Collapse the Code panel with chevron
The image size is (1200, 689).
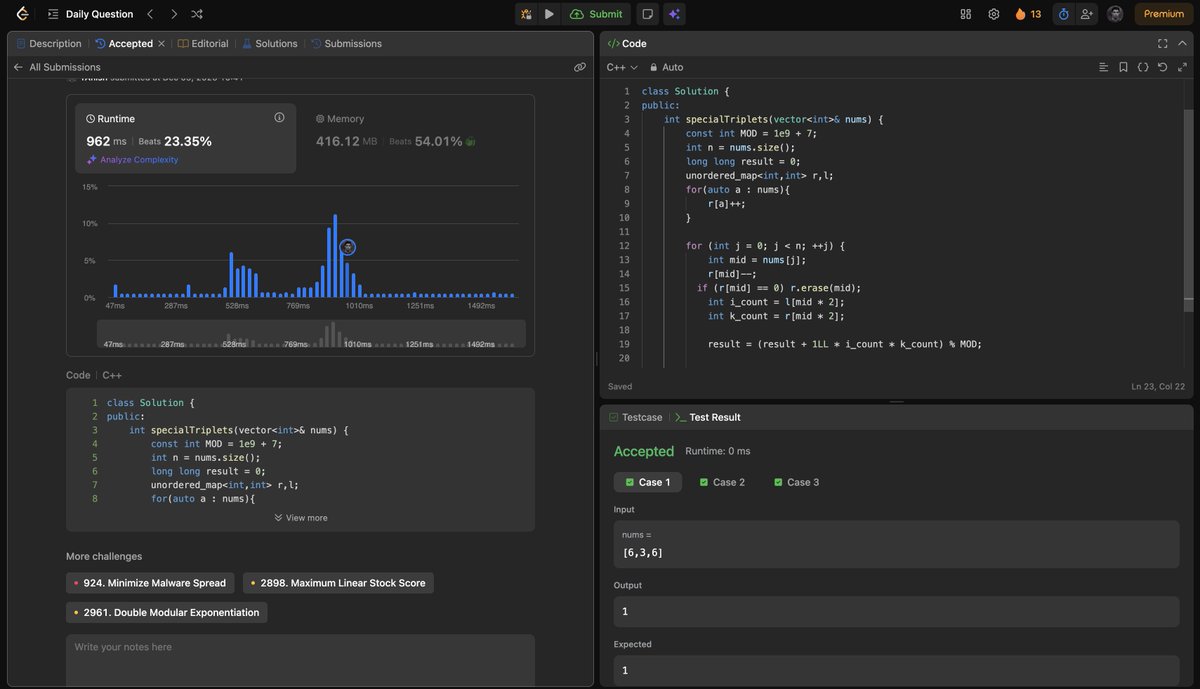pos(1182,44)
